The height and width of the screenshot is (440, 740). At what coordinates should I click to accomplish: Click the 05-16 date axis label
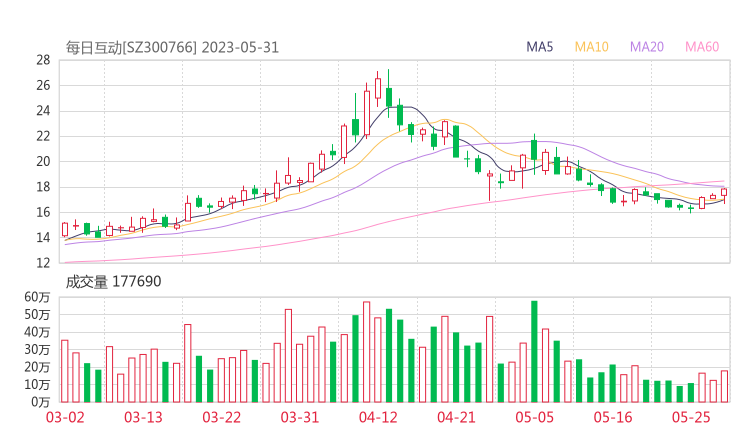(x=613, y=417)
